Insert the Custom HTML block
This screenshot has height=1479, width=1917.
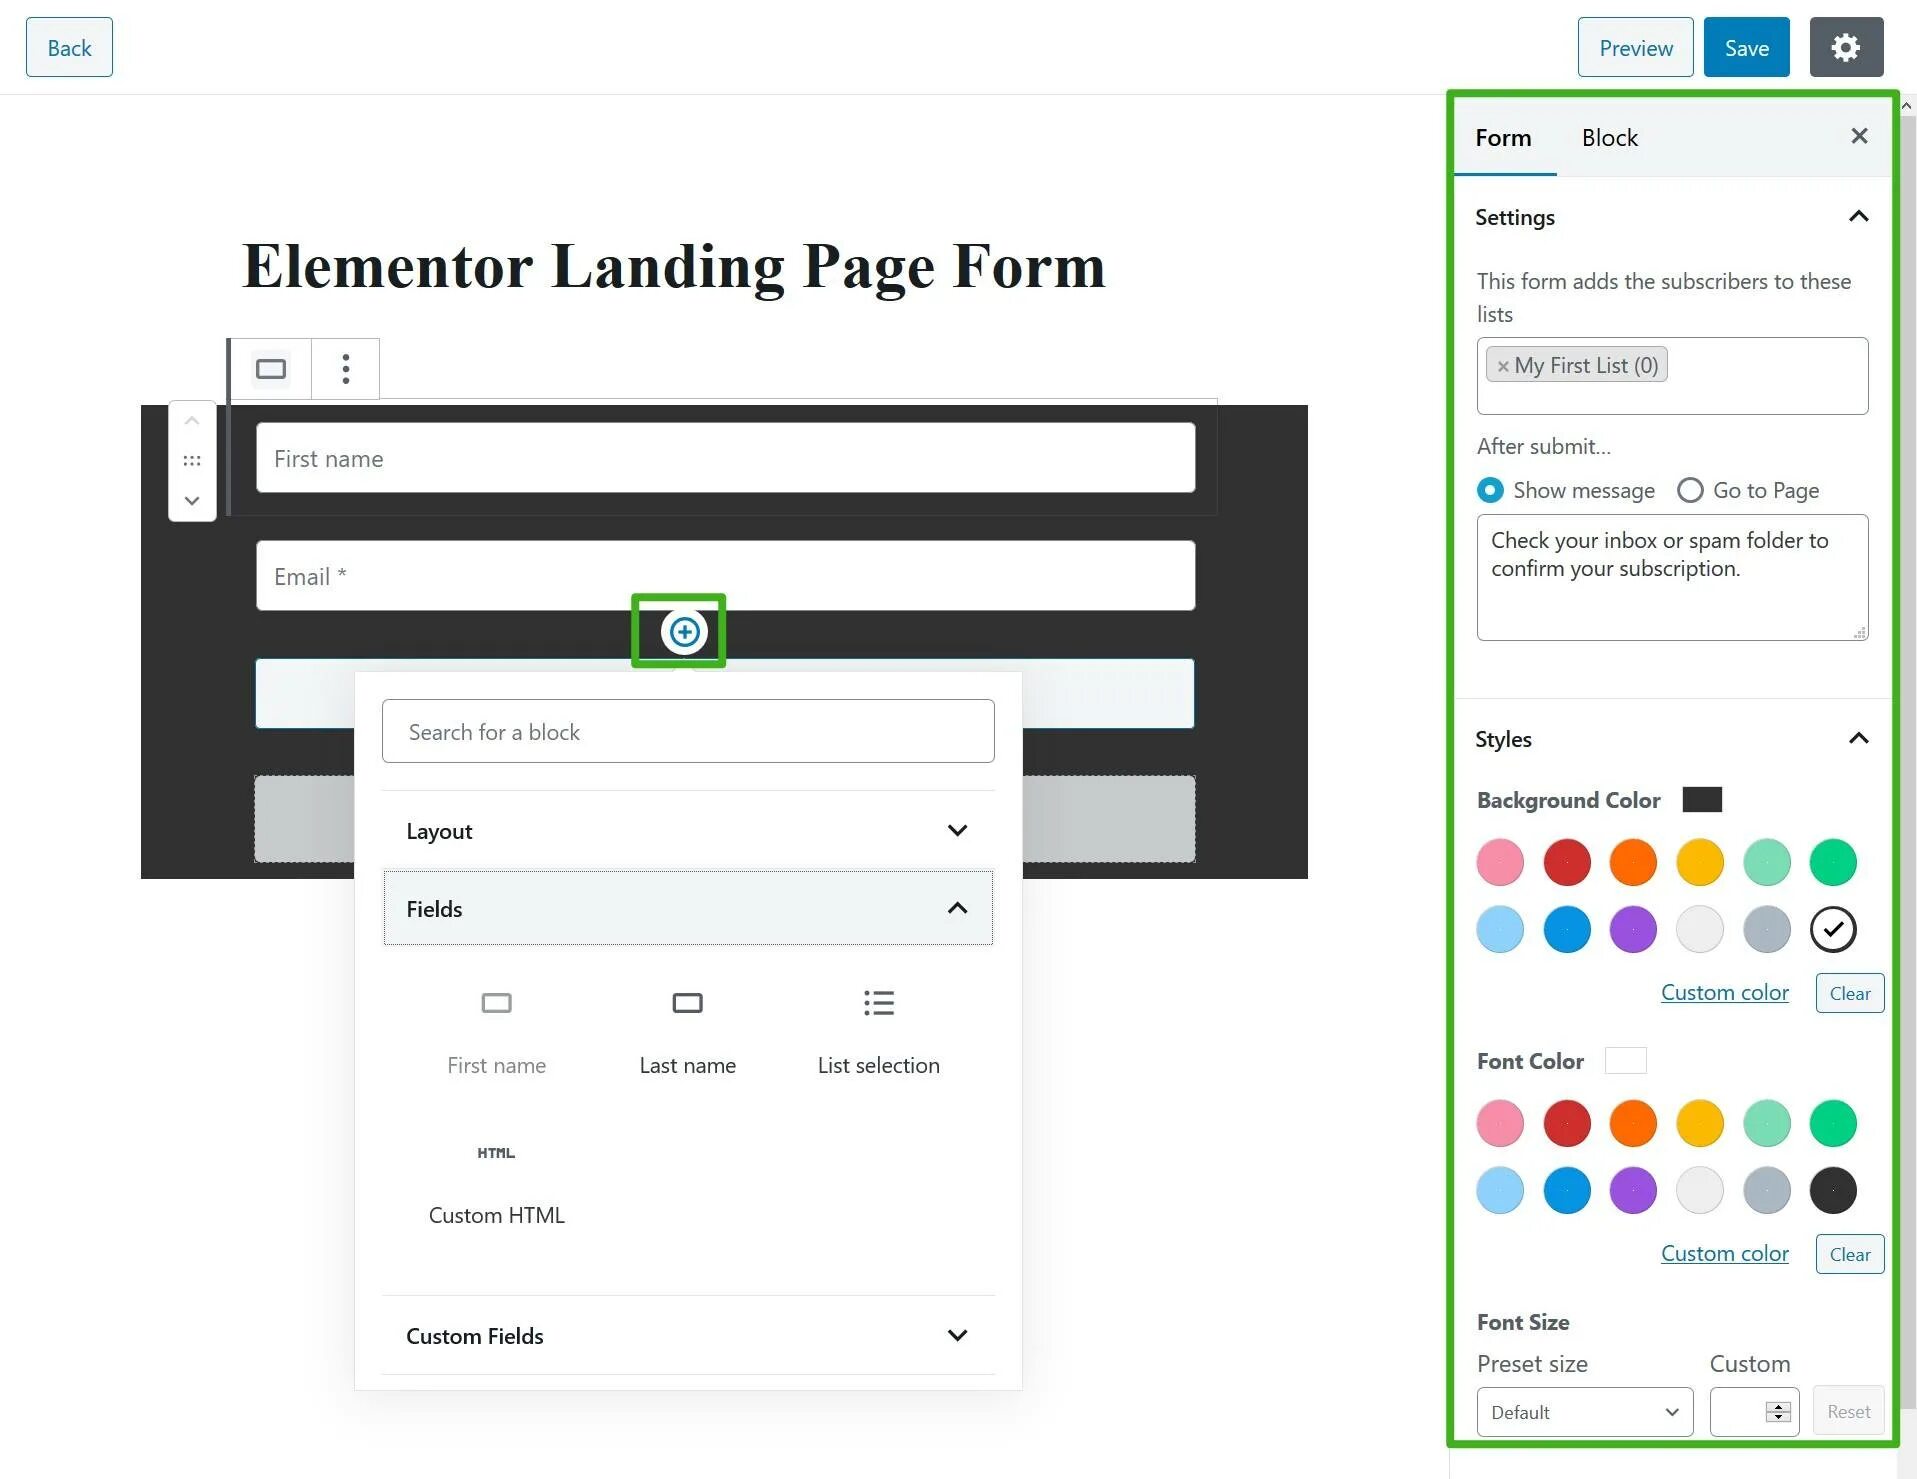[497, 1184]
